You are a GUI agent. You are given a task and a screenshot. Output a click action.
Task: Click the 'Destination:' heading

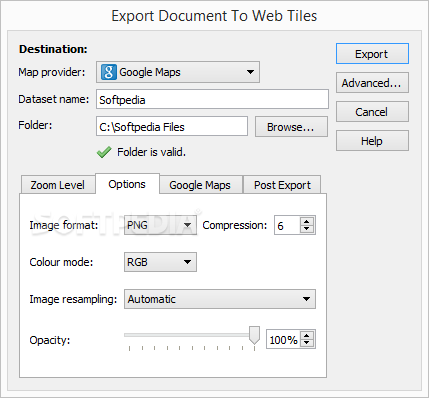pos(53,49)
